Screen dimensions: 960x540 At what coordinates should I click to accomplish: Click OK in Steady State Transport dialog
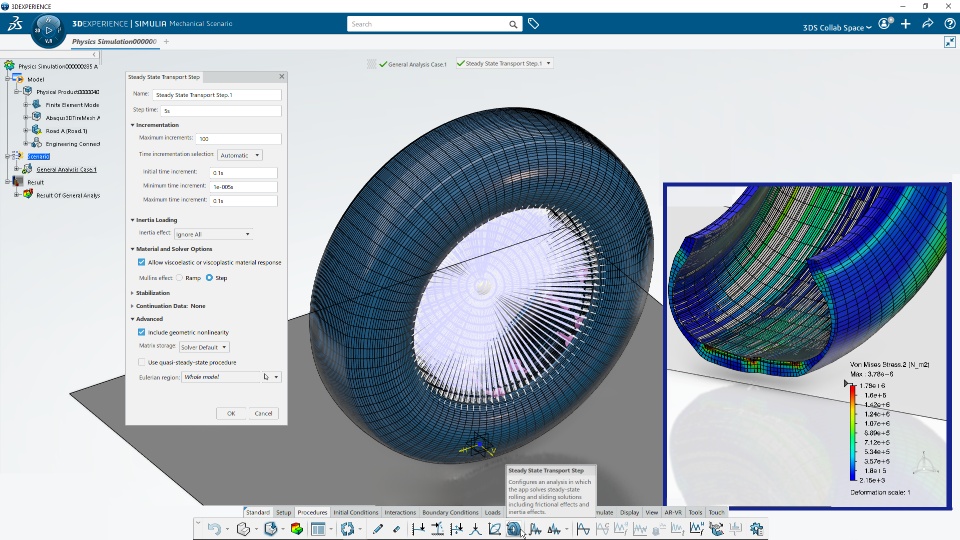(231, 413)
